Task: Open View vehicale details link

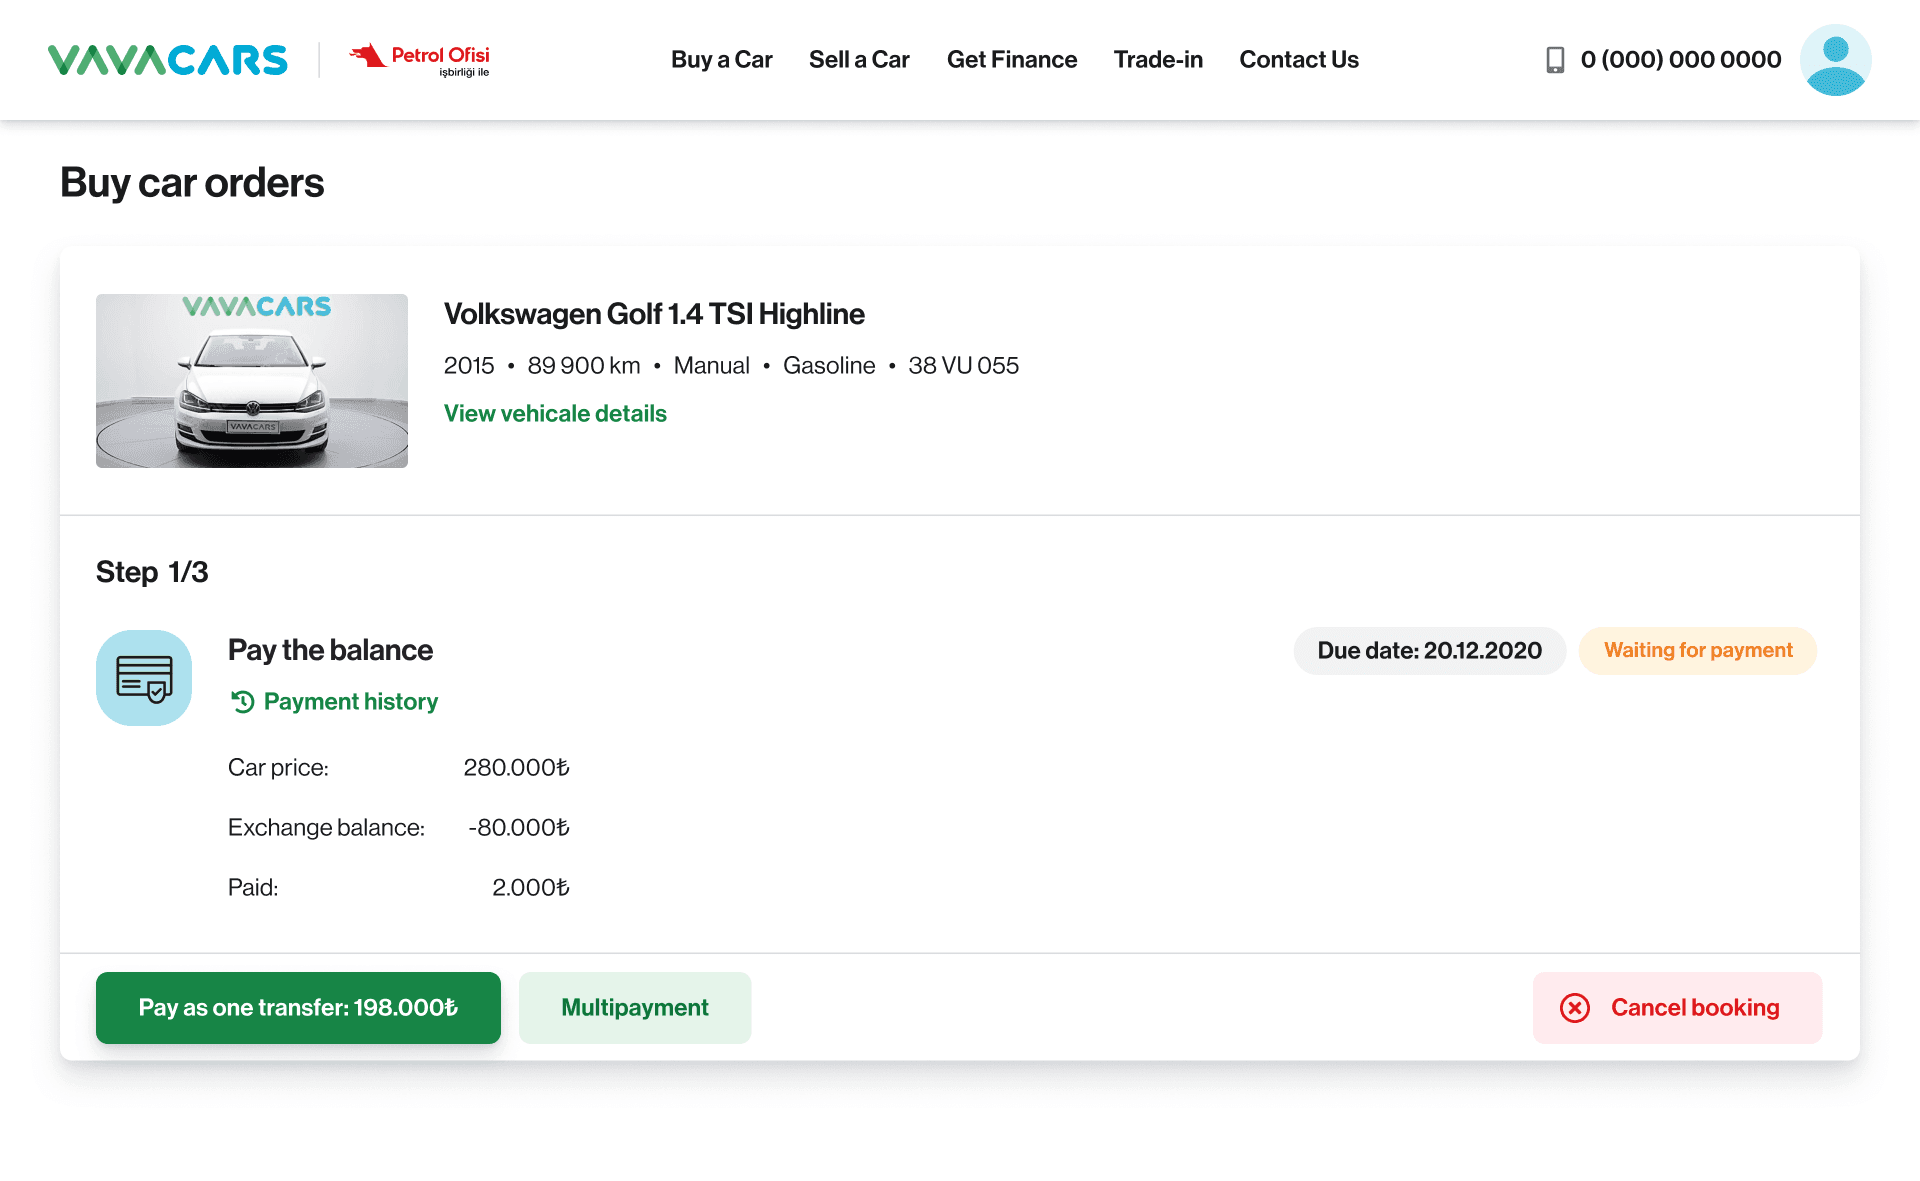Action: tap(555, 414)
